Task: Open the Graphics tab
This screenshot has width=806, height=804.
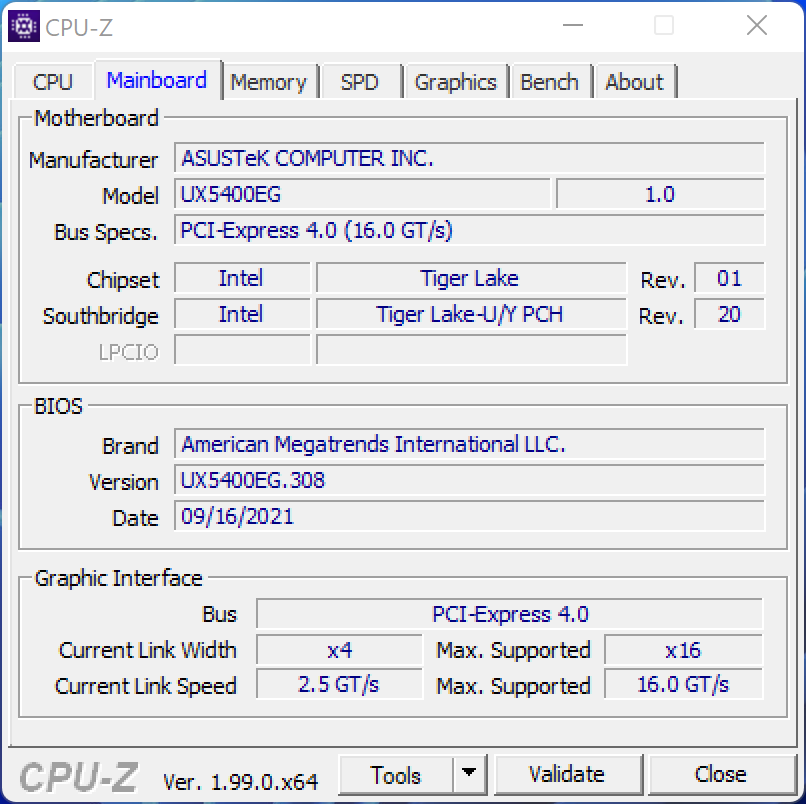Action: pos(456,82)
